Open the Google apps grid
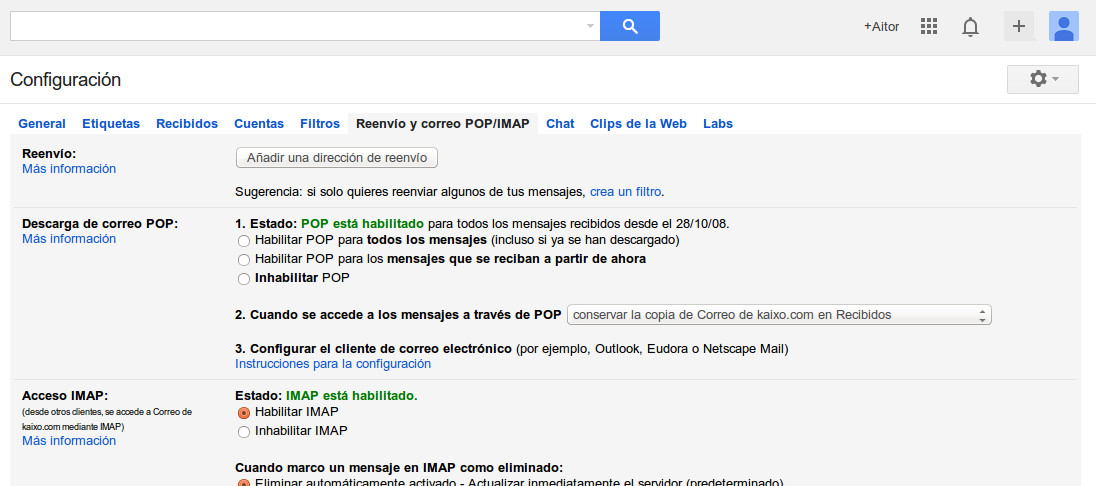1096x486 pixels. [928, 26]
